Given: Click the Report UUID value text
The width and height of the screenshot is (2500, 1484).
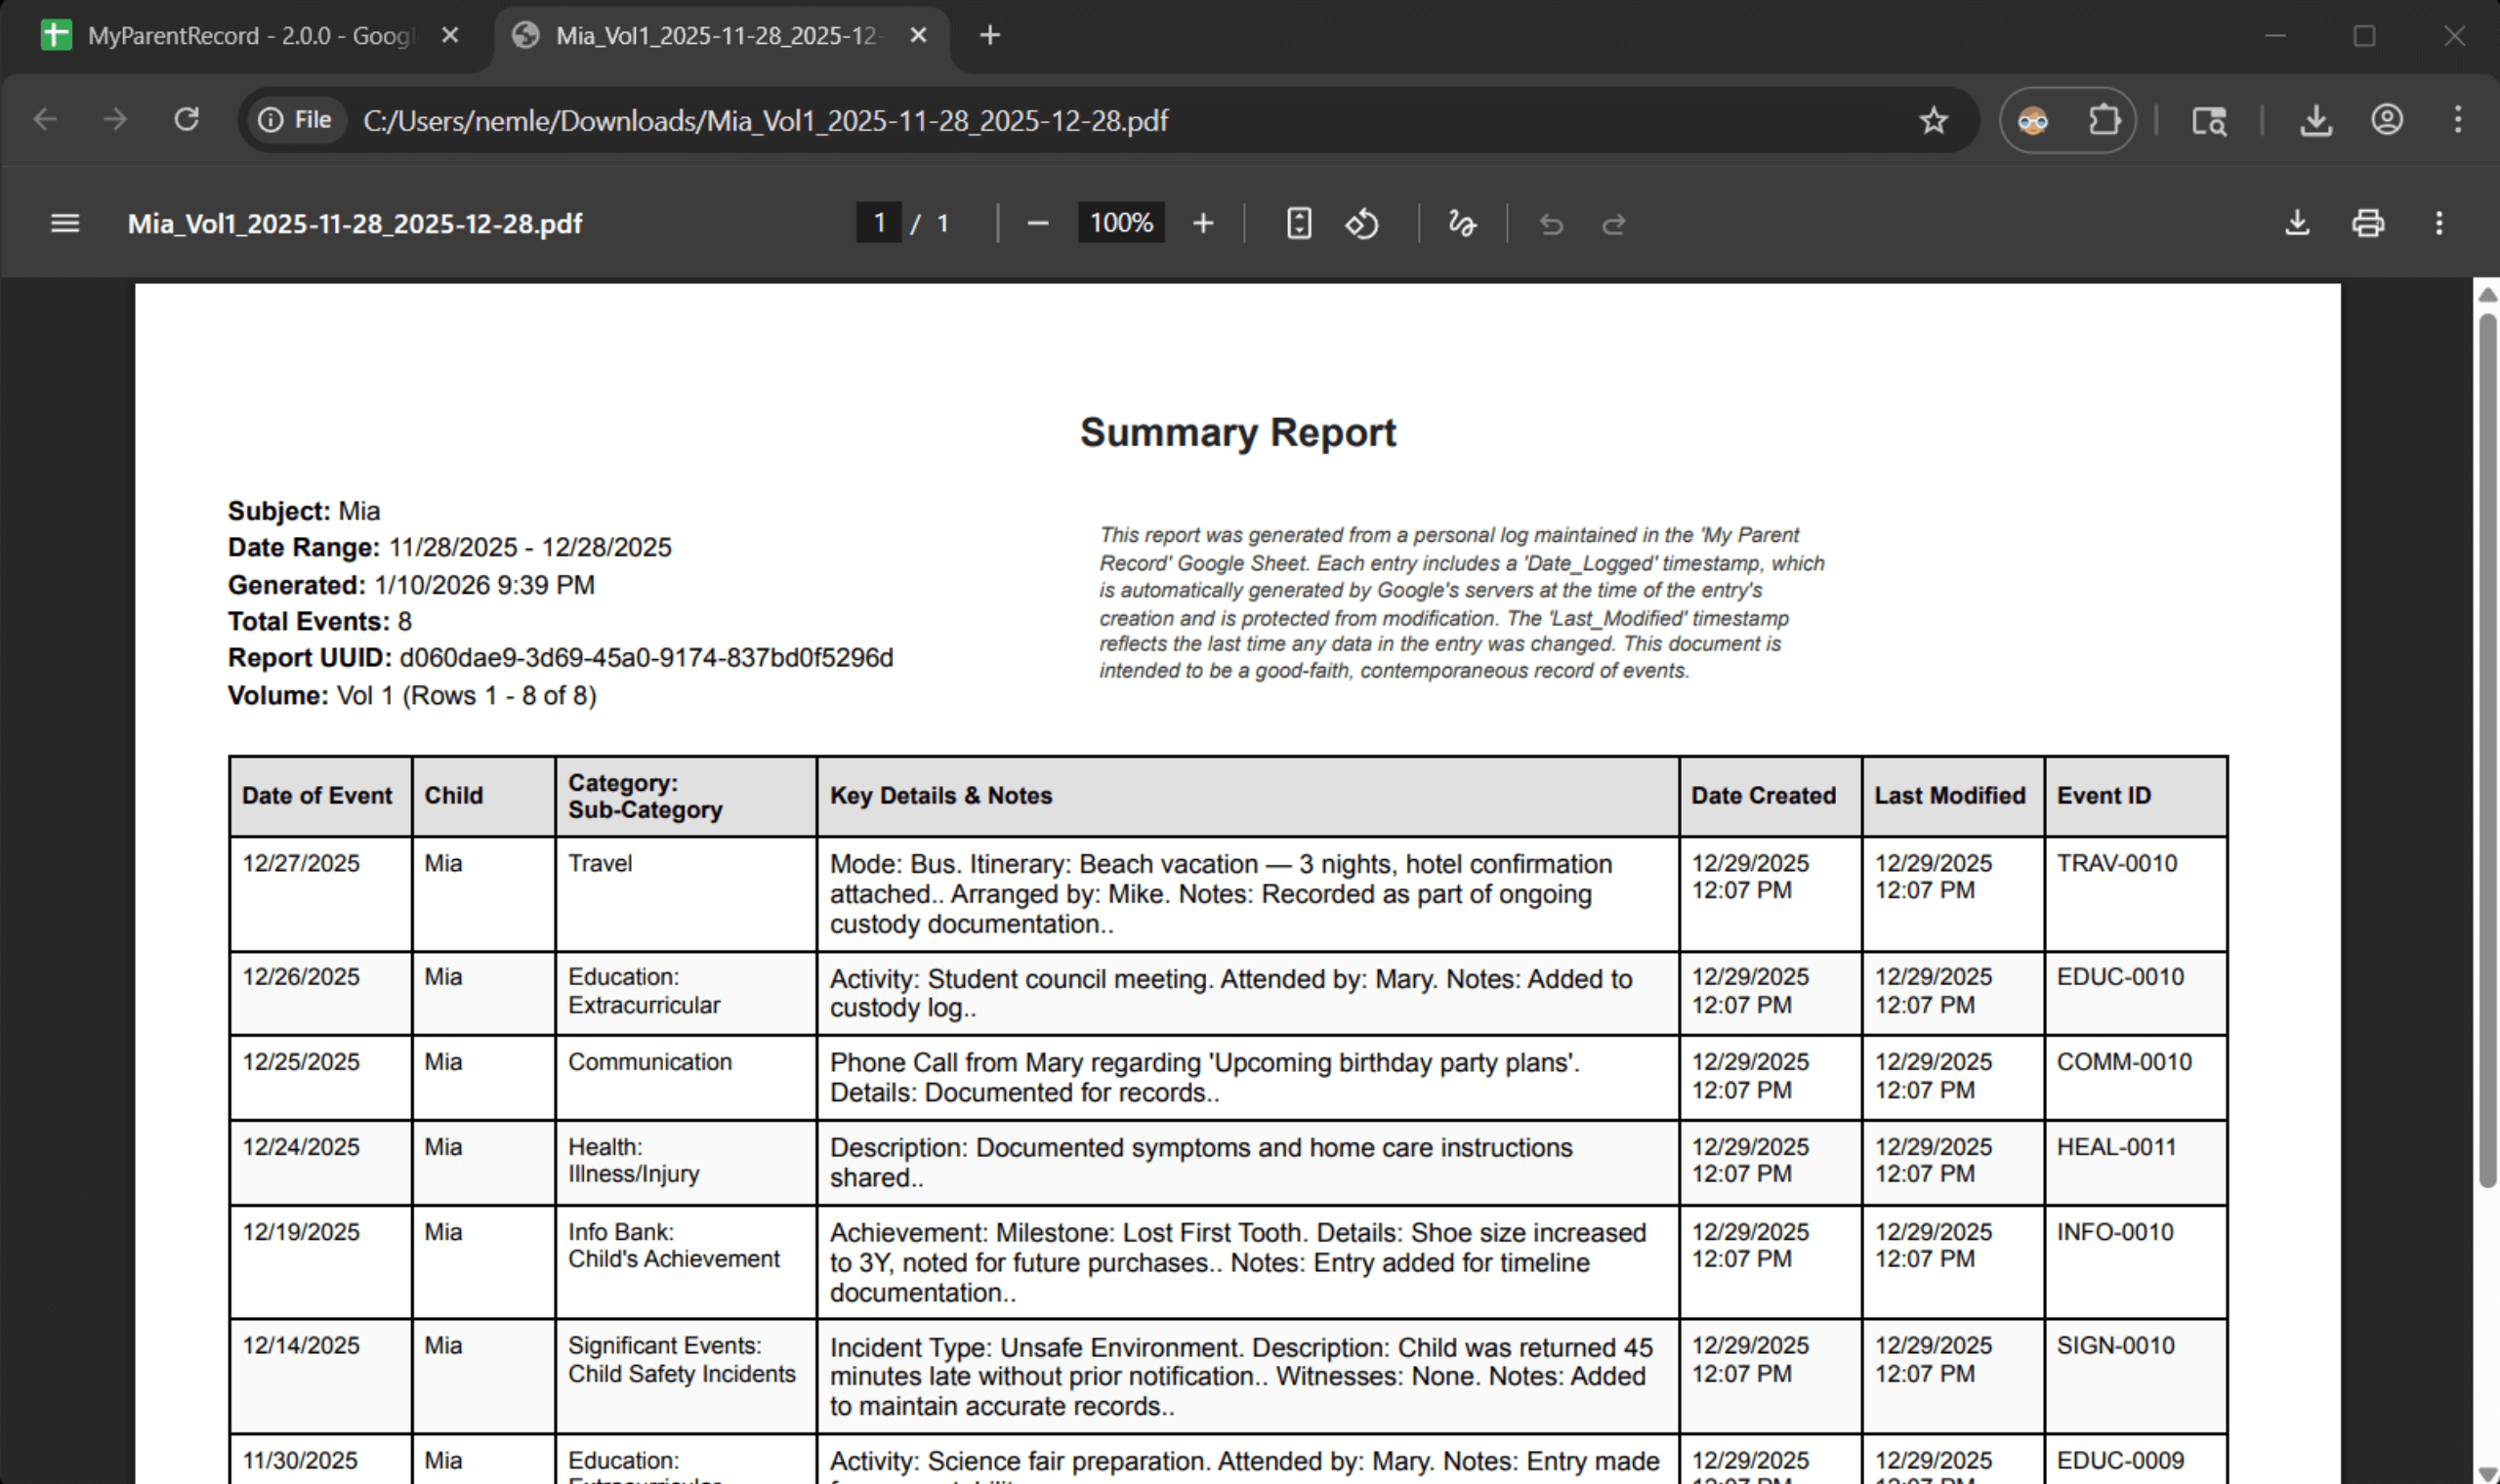Looking at the screenshot, I should [646, 658].
